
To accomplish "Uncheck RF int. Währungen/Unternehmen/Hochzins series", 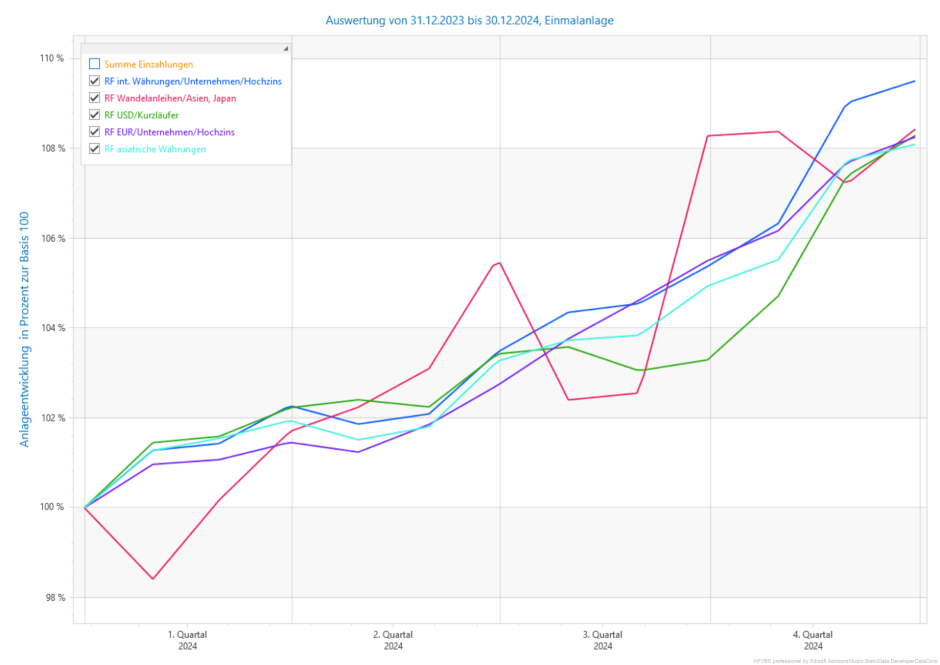I will pyautogui.click(x=95, y=81).
